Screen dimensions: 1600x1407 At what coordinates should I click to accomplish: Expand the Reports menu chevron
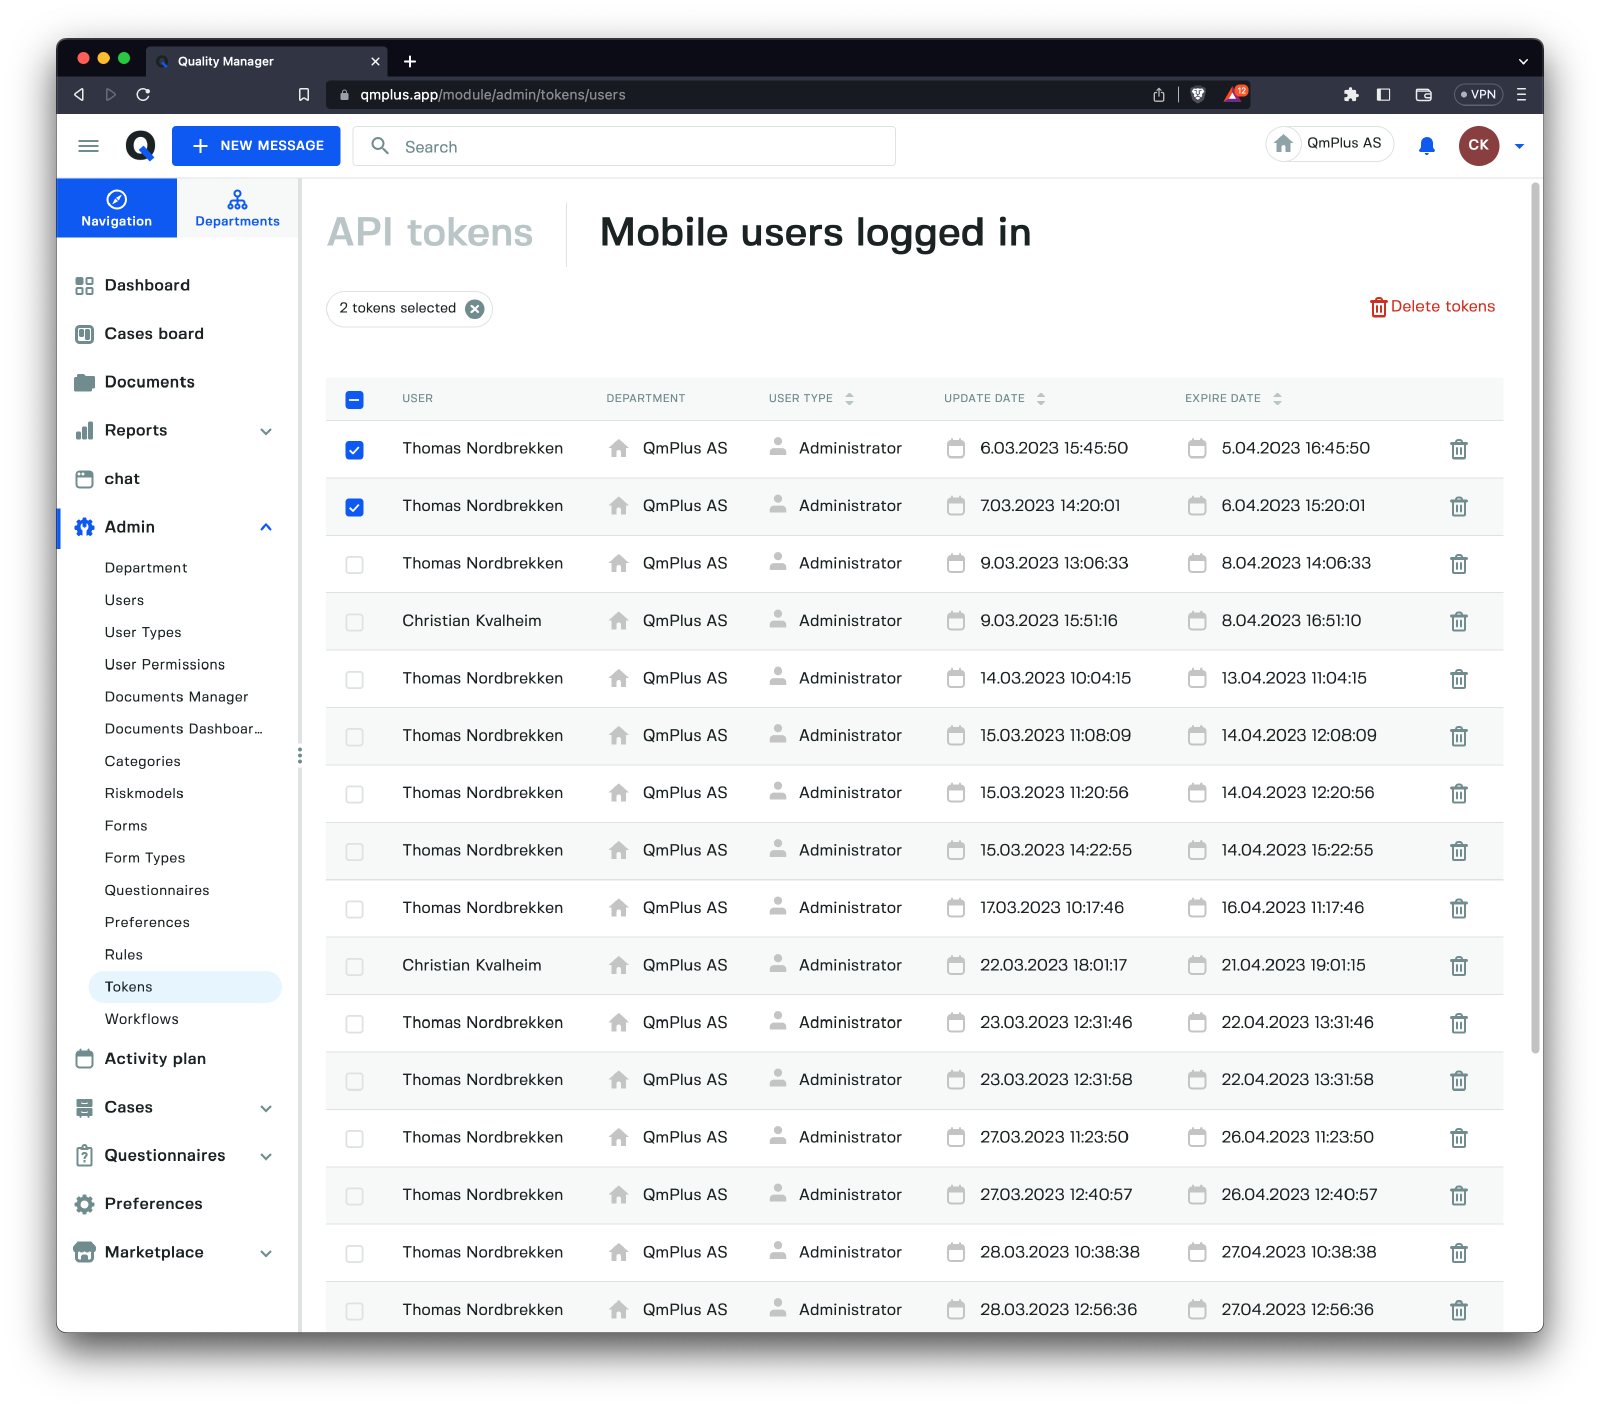click(266, 431)
